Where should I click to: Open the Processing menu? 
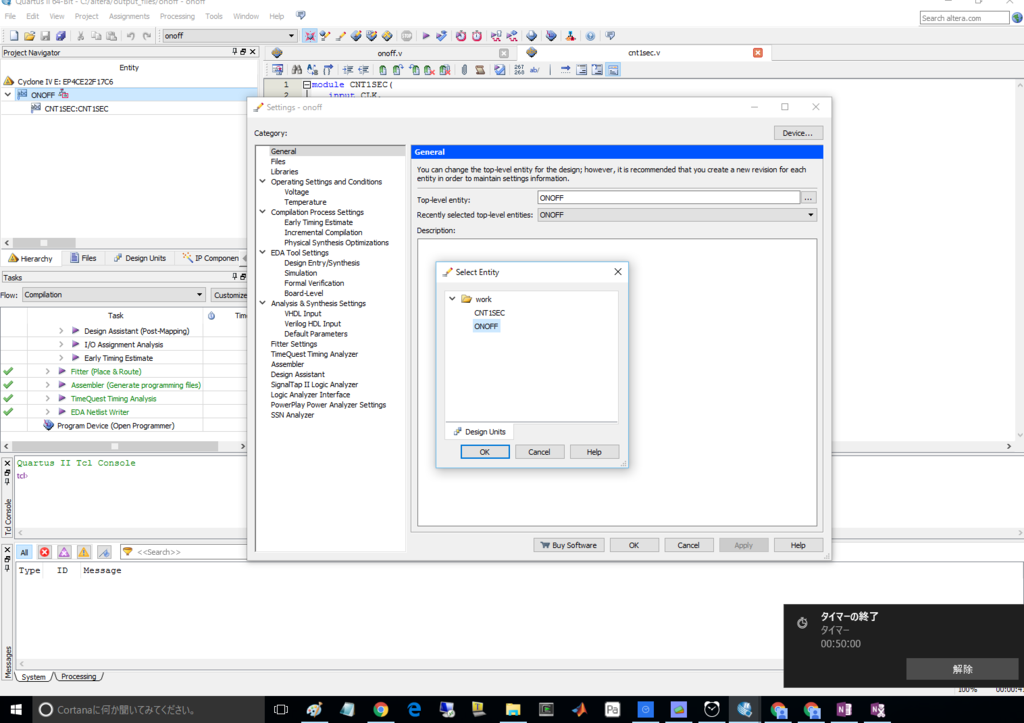click(177, 16)
